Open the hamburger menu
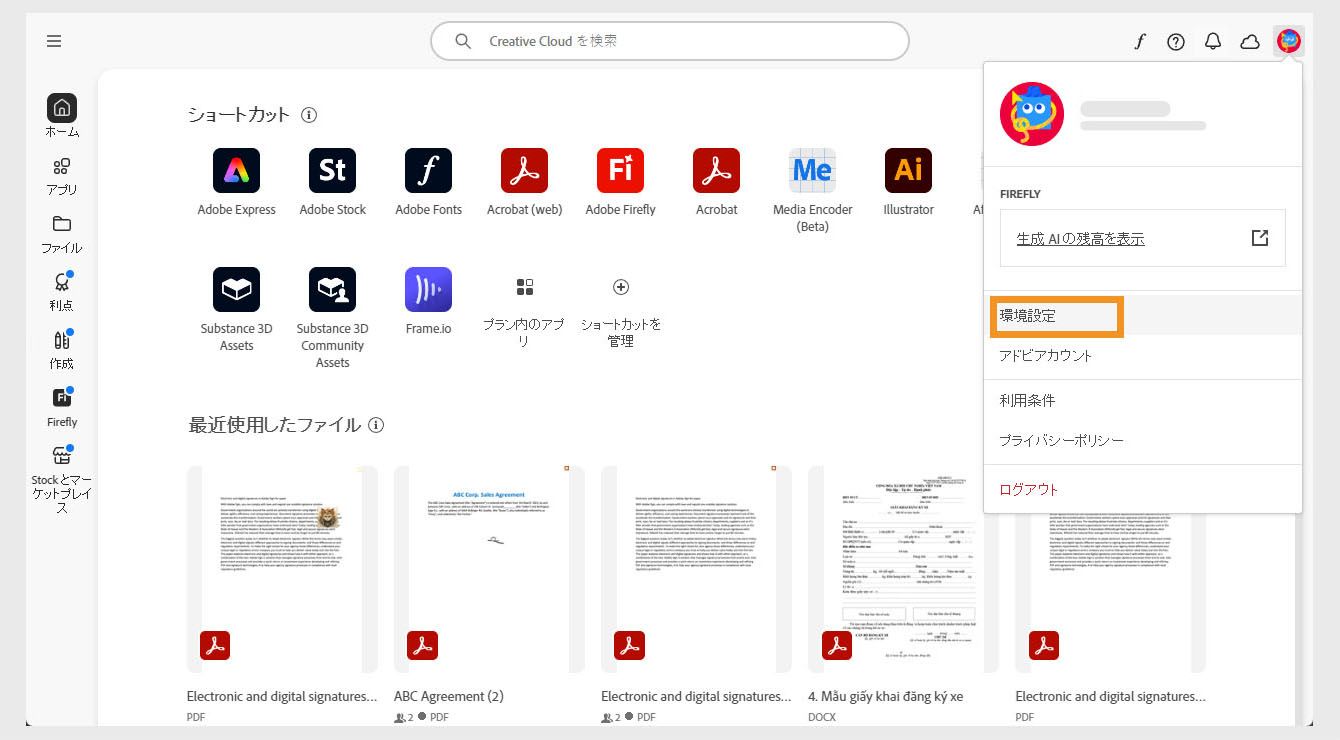This screenshot has height=740, width=1340. [x=54, y=41]
